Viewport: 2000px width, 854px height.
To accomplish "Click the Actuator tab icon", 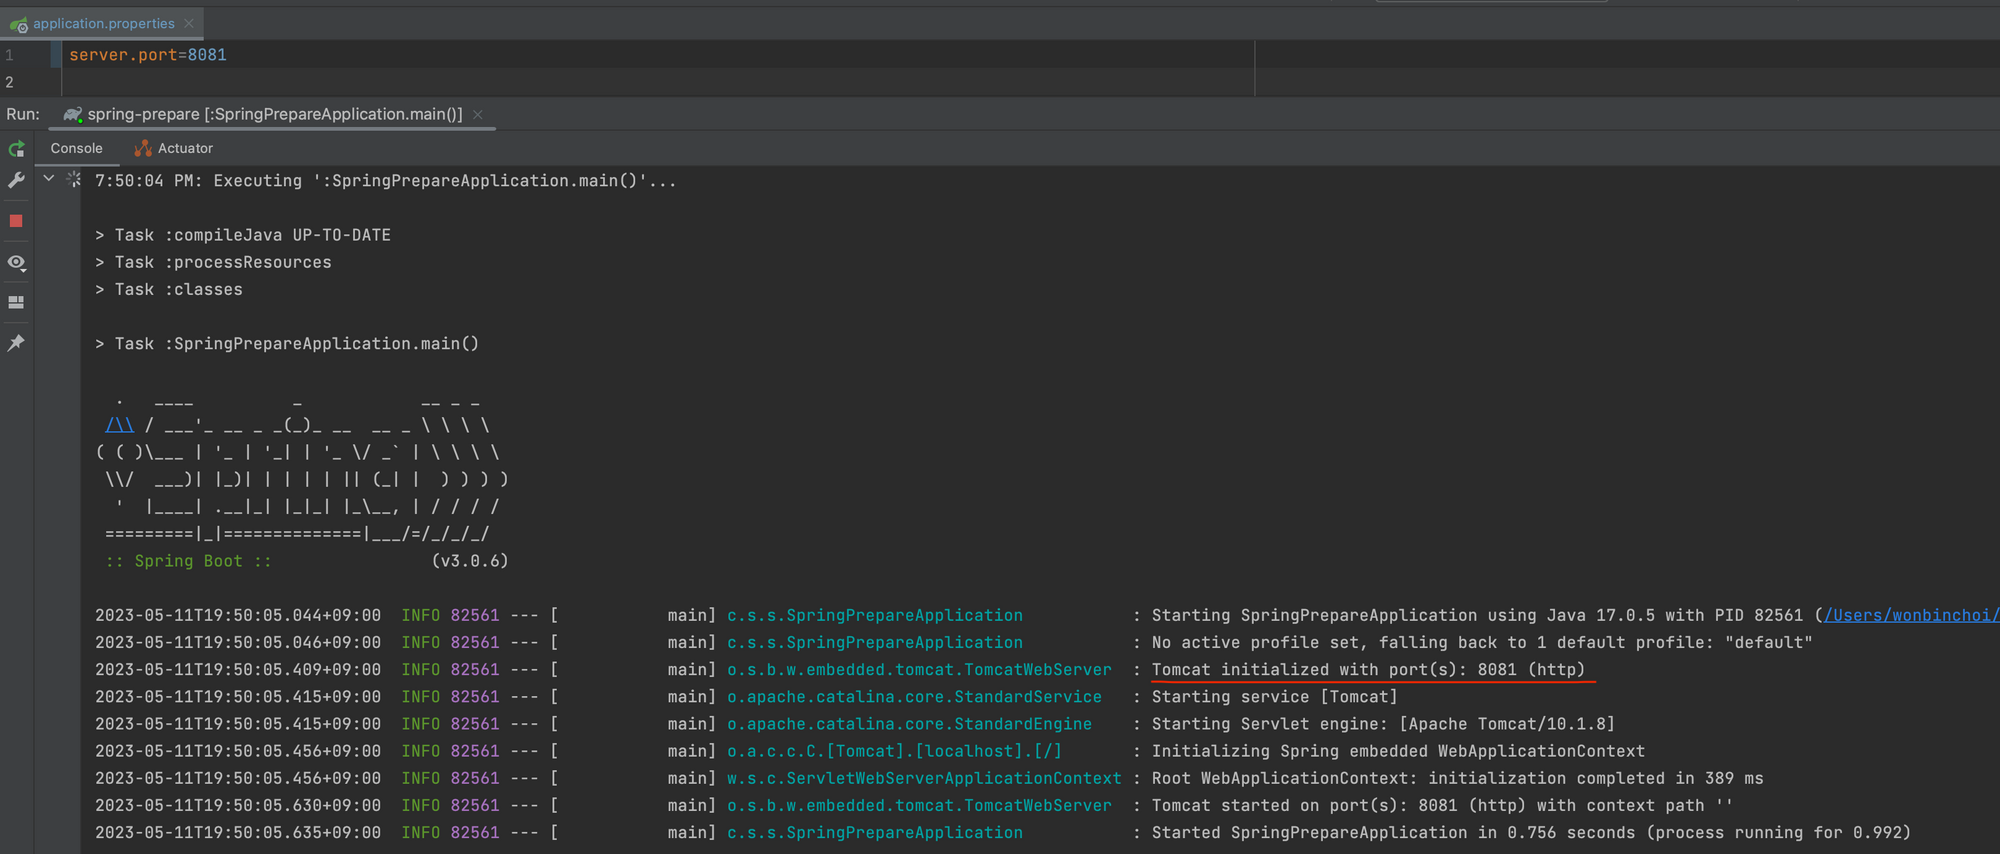I will tap(143, 148).
